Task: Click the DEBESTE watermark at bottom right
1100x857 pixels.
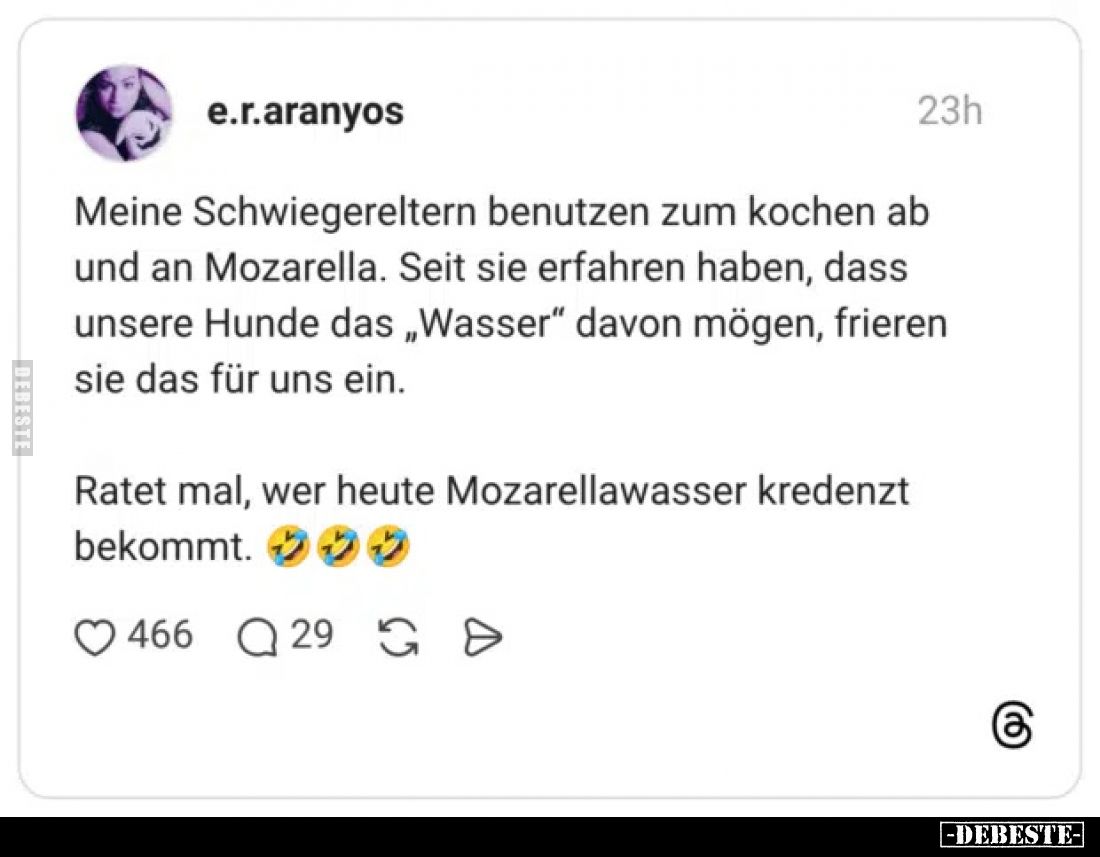Action: 1012,835
